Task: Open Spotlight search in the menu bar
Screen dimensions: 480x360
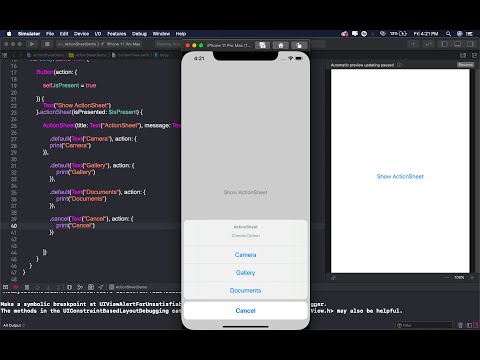Action: (x=448, y=34)
